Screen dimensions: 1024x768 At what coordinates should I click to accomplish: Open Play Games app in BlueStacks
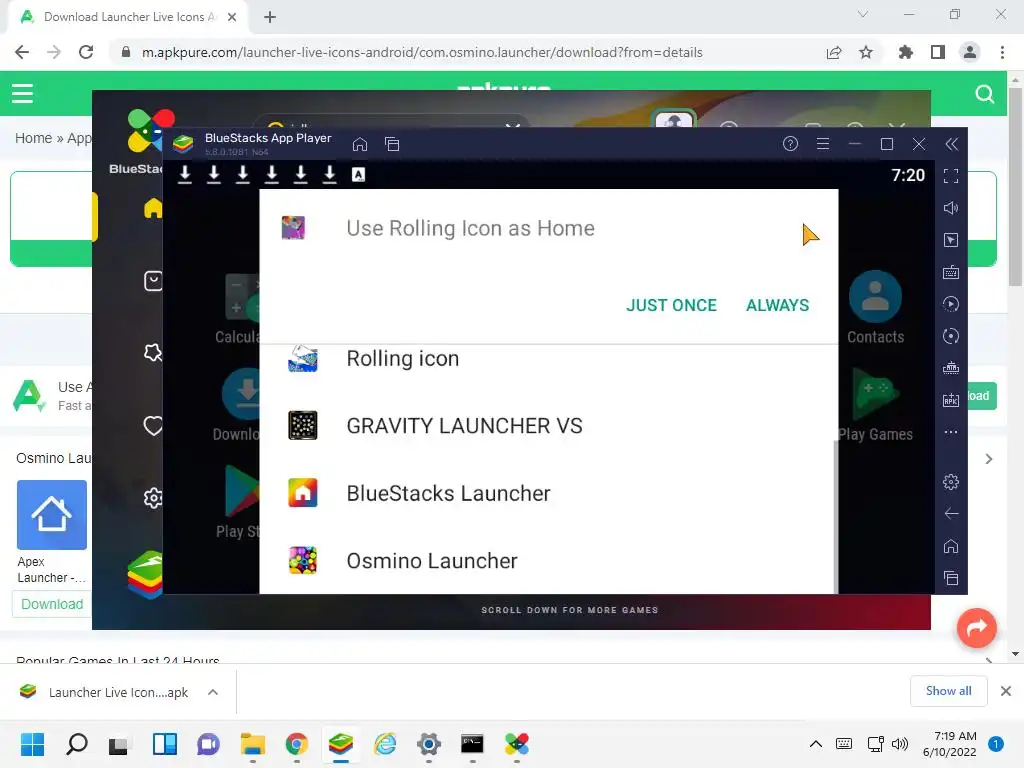(875, 405)
